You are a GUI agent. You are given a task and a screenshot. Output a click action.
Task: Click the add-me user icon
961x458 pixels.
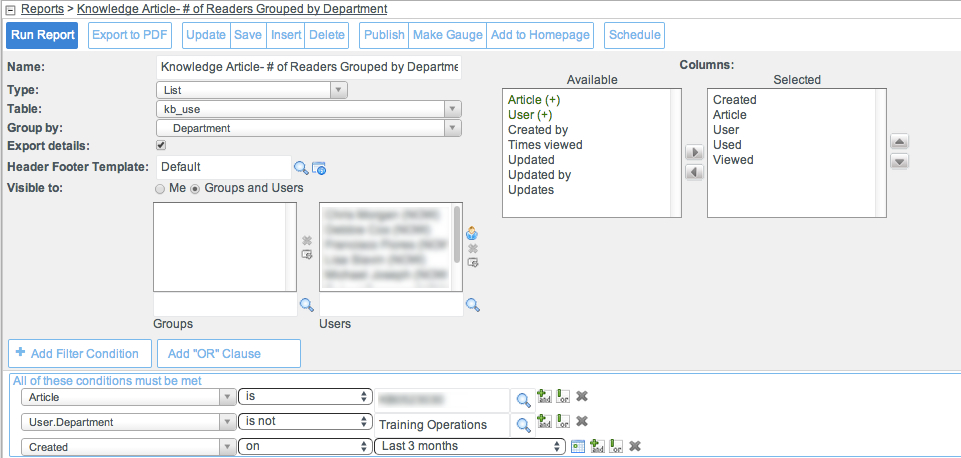coord(472,233)
